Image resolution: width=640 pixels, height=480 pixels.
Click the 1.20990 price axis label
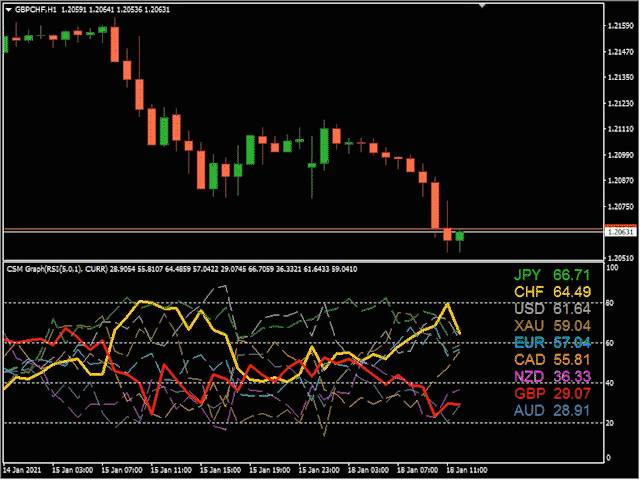click(620, 155)
